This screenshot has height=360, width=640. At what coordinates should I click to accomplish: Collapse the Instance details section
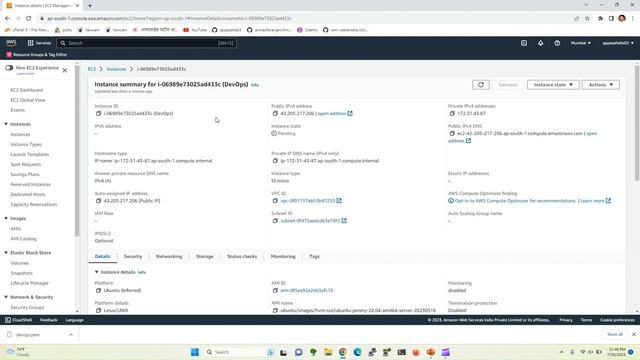tap(97, 272)
